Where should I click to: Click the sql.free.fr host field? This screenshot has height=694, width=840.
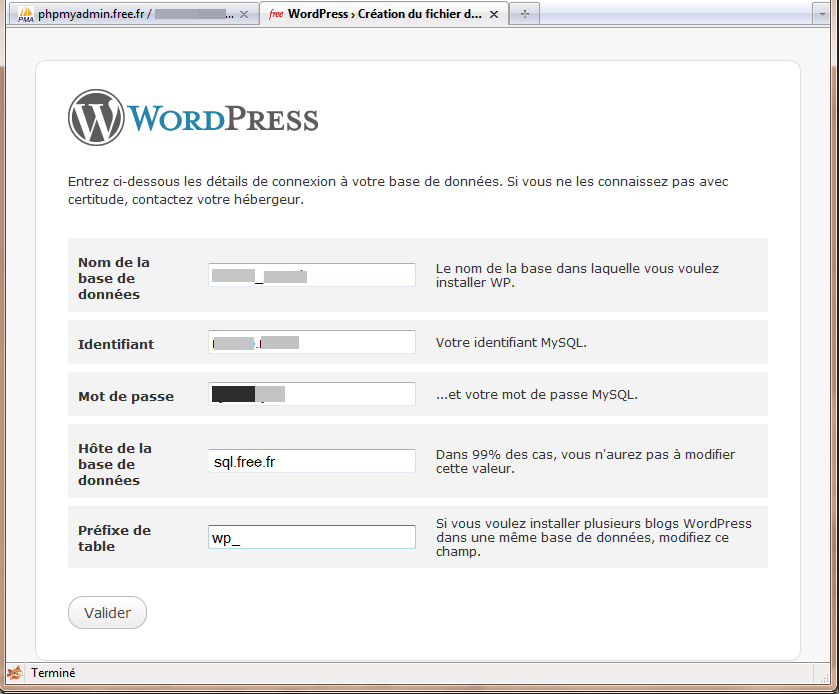(312, 461)
